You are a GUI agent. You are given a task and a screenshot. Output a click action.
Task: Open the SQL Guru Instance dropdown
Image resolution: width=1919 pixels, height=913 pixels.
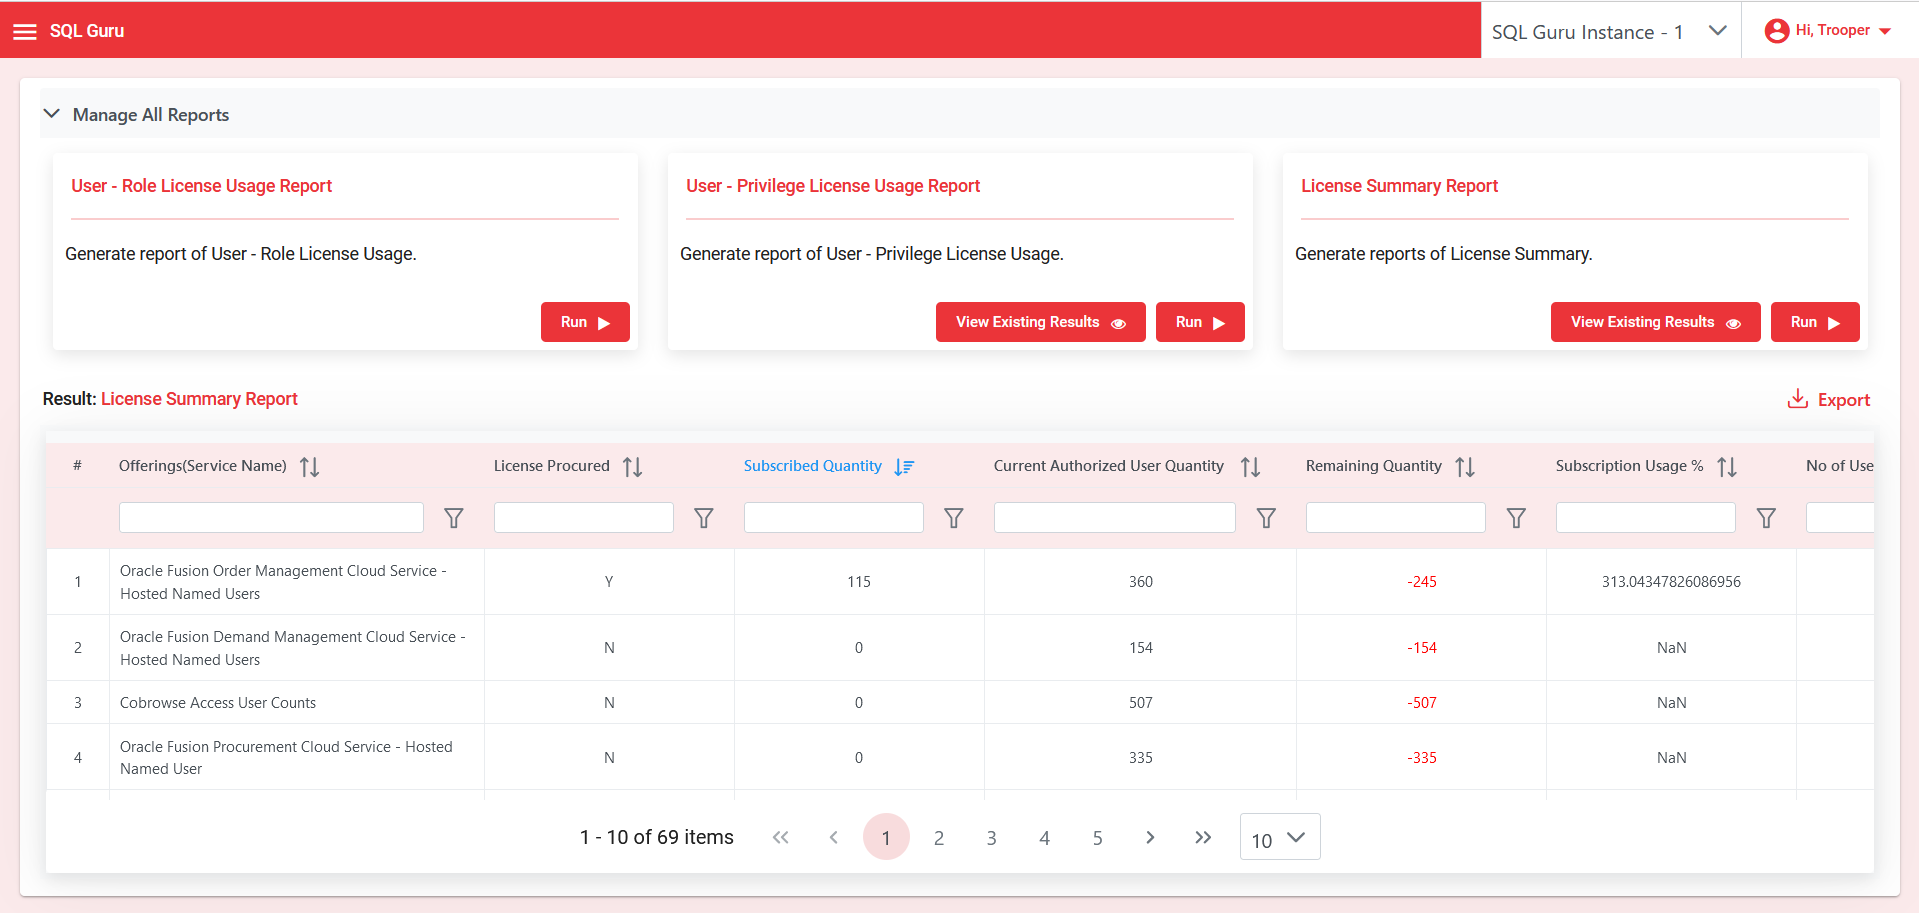point(1610,32)
